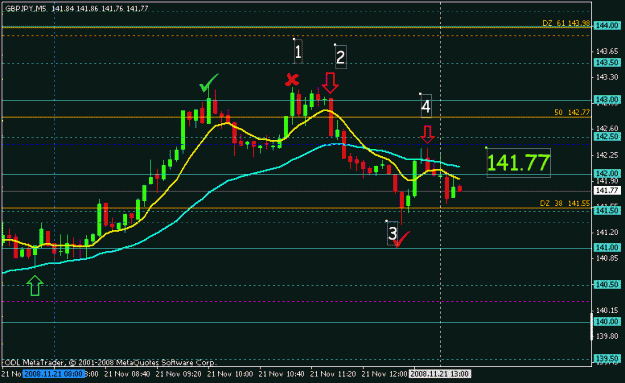The width and height of the screenshot is (625, 383).
Task: Click the 140.00 price level tag
Action: coord(607,321)
